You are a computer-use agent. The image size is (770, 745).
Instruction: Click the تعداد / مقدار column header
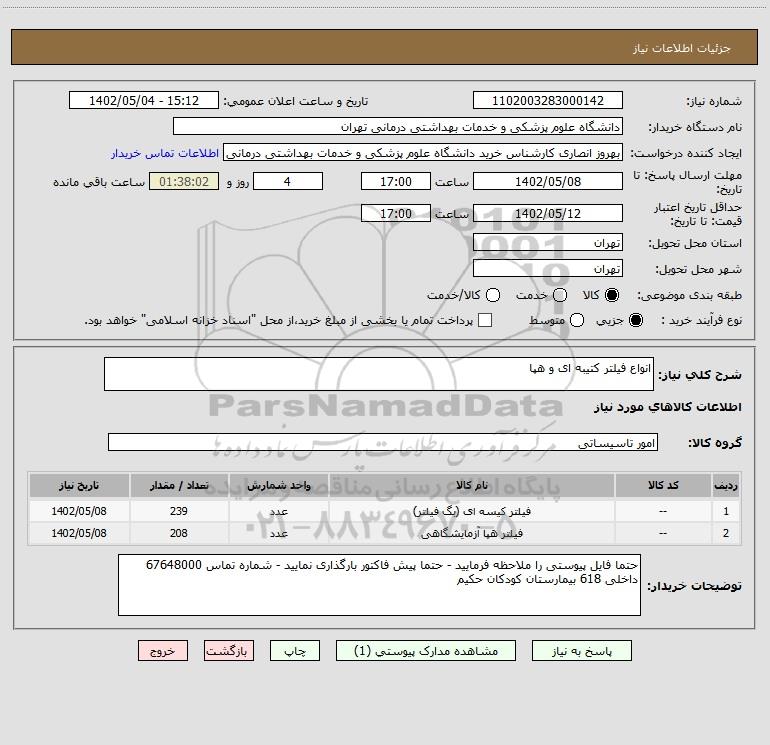(179, 485)
